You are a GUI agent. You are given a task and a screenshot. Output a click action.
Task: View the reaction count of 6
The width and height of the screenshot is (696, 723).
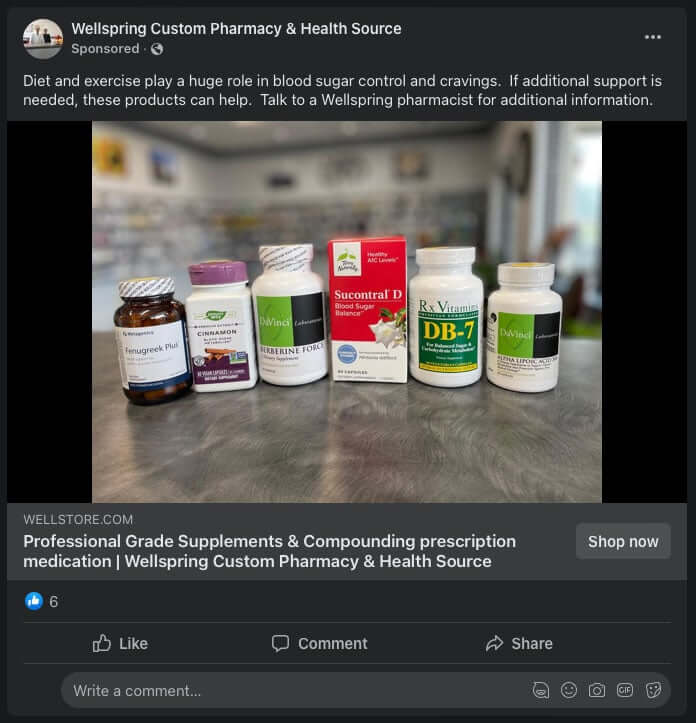(54, 602)
